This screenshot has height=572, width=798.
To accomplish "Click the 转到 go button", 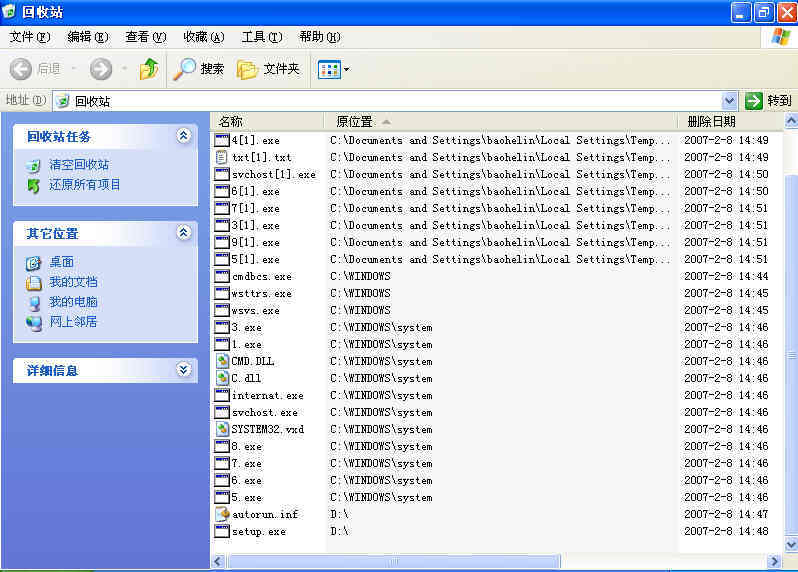I will point(768,100).
